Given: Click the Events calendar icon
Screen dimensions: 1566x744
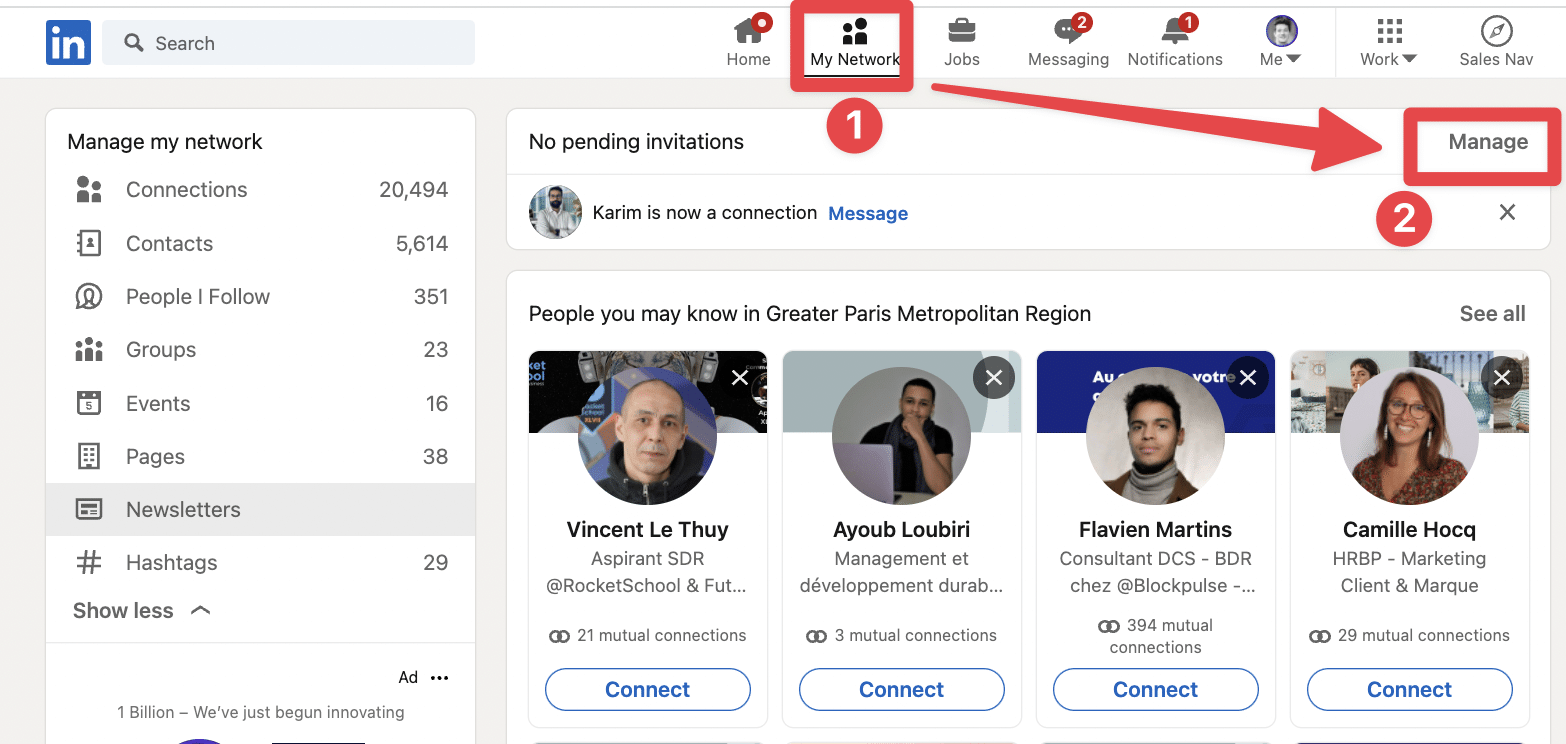Looking at the screenshot, I should point(89,403).
